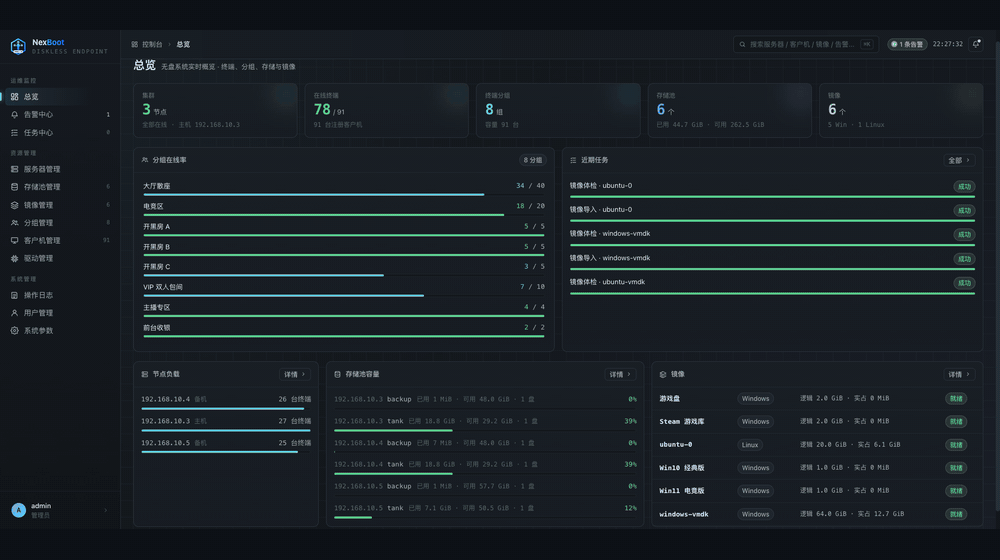
Task: Click the NexBoot logo icon
Action: coord(18,46)
